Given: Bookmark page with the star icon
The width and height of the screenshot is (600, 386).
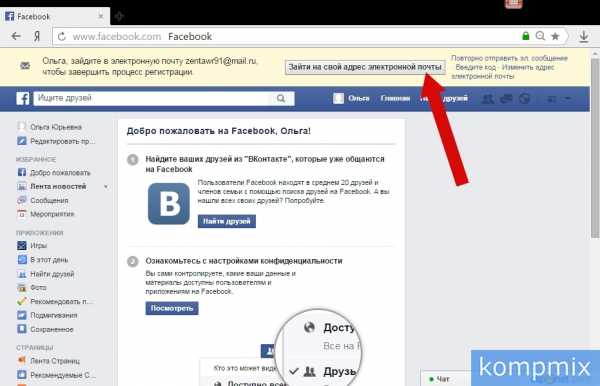Looking at the screenshot, I should coord(555,36).
